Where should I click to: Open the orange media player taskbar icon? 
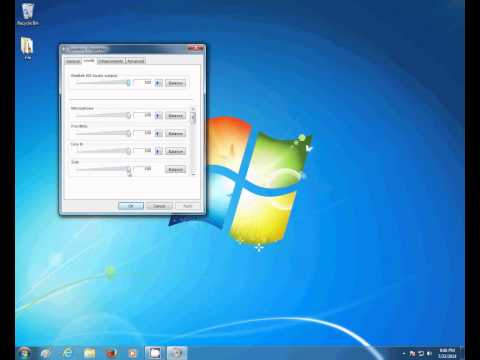click(133, 353)
